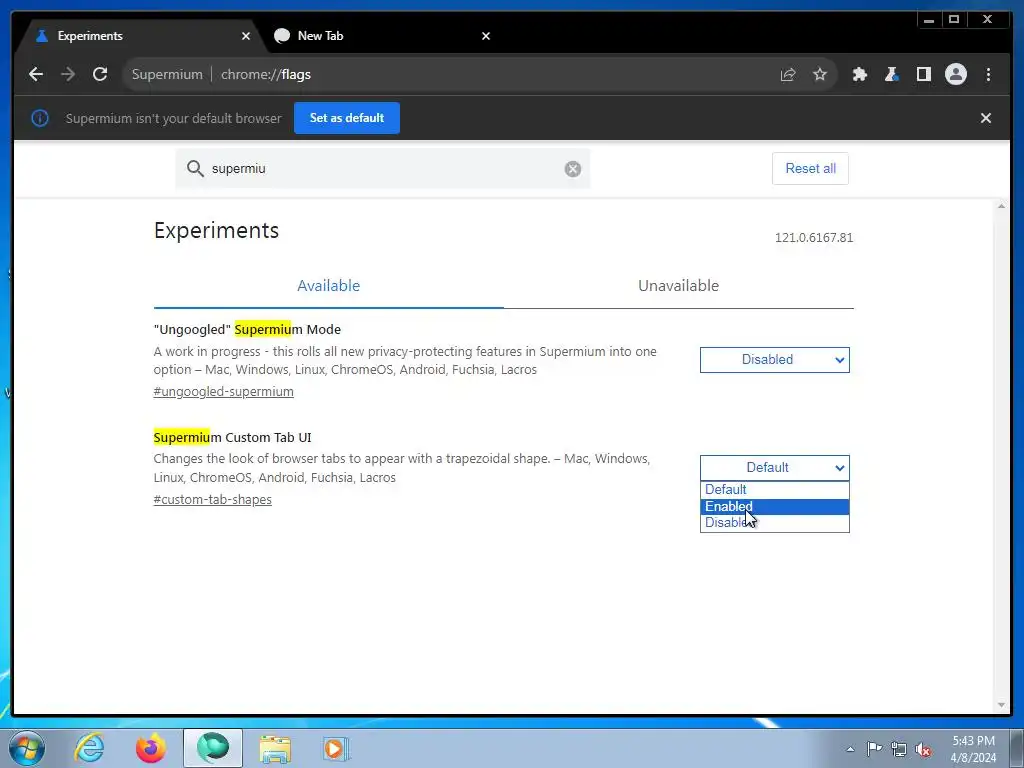Clear the flags search with the X icon
Screen dimensions: 1024x768
click(x=573, y=169)
